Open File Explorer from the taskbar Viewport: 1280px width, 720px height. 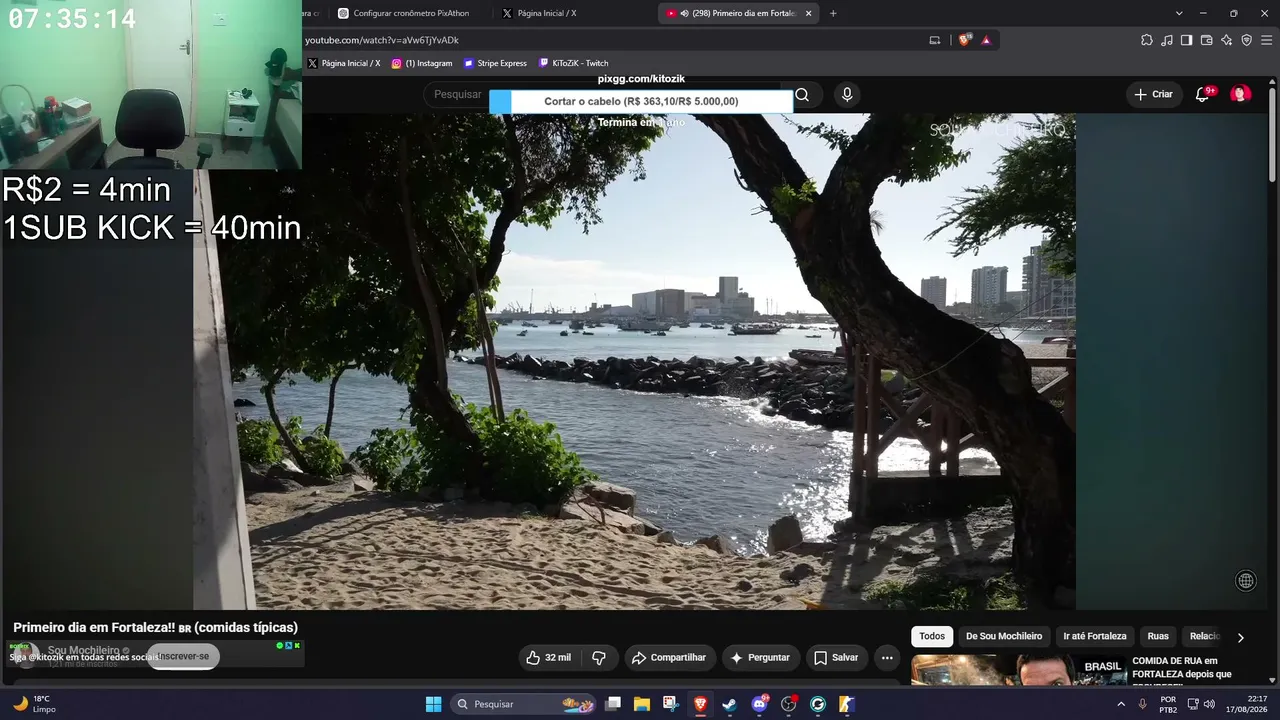coord(642,704)
